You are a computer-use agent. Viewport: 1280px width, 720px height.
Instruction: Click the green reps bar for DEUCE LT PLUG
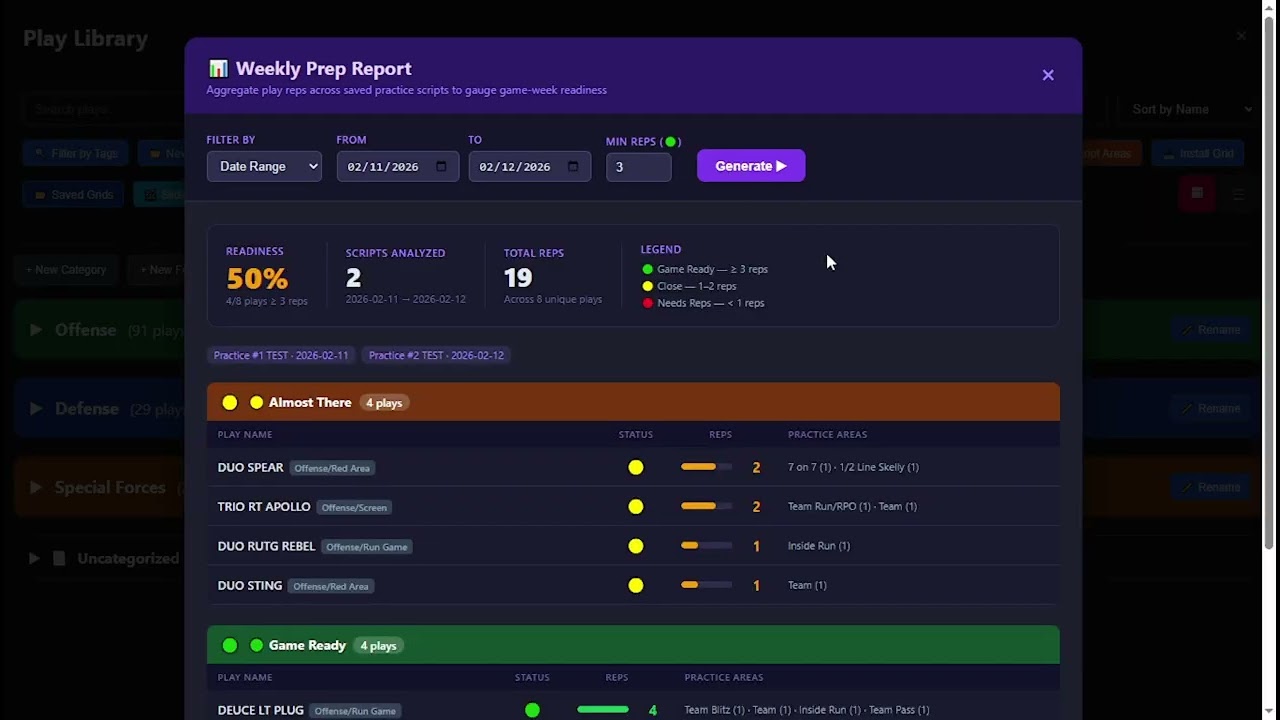(x=603, y=710)
